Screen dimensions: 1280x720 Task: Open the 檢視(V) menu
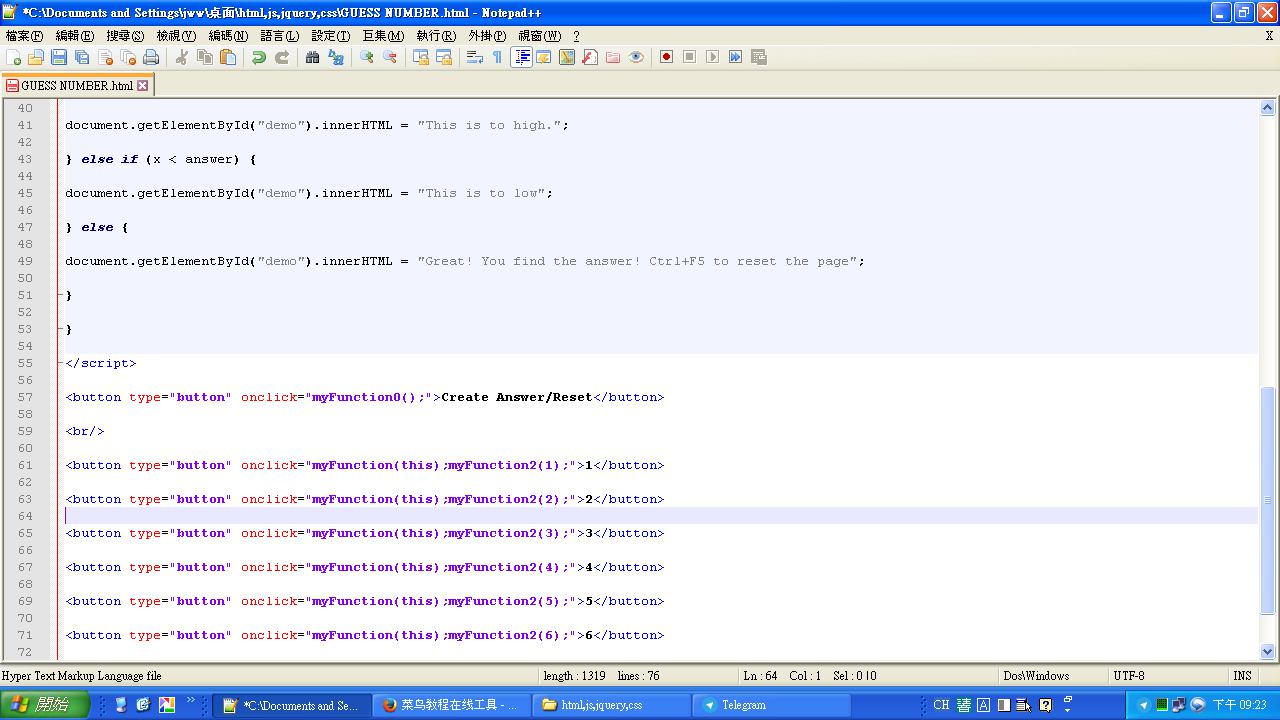coord(176,36)
